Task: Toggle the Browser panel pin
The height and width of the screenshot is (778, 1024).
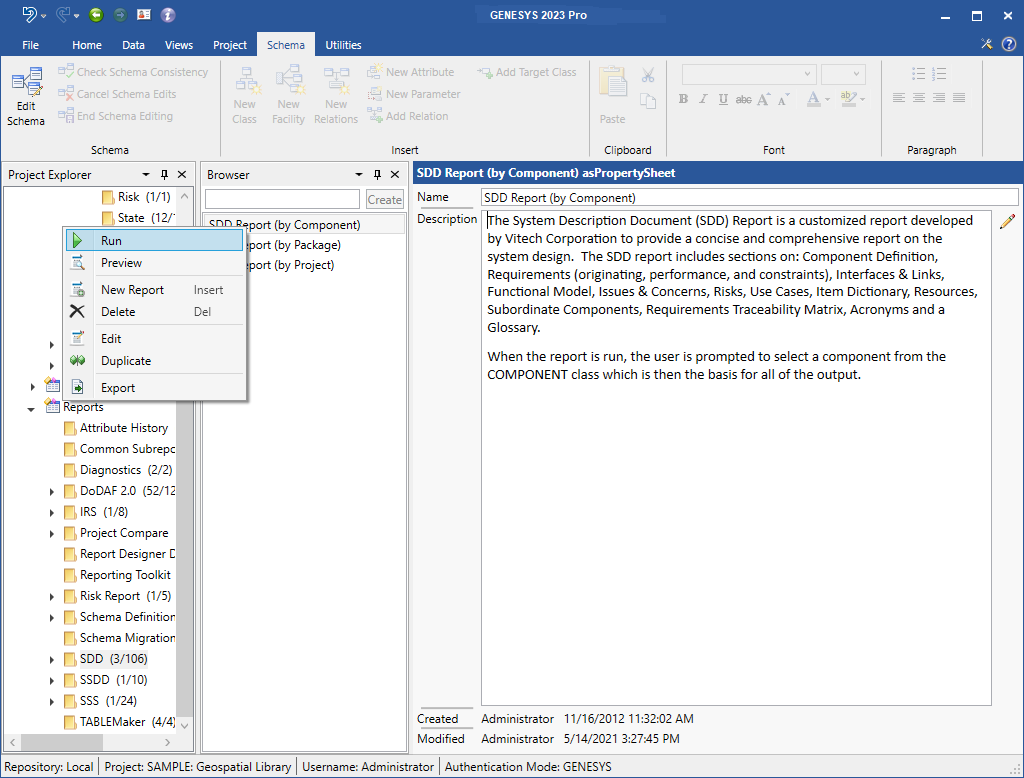Action: click(x=377, y=175)
